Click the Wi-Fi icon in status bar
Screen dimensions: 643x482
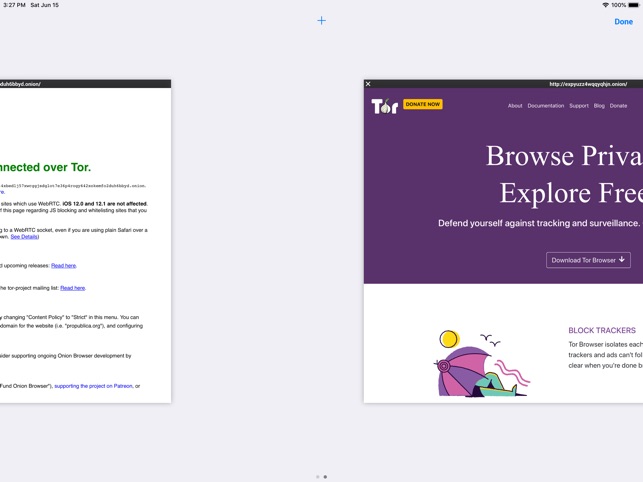[605, 5]
